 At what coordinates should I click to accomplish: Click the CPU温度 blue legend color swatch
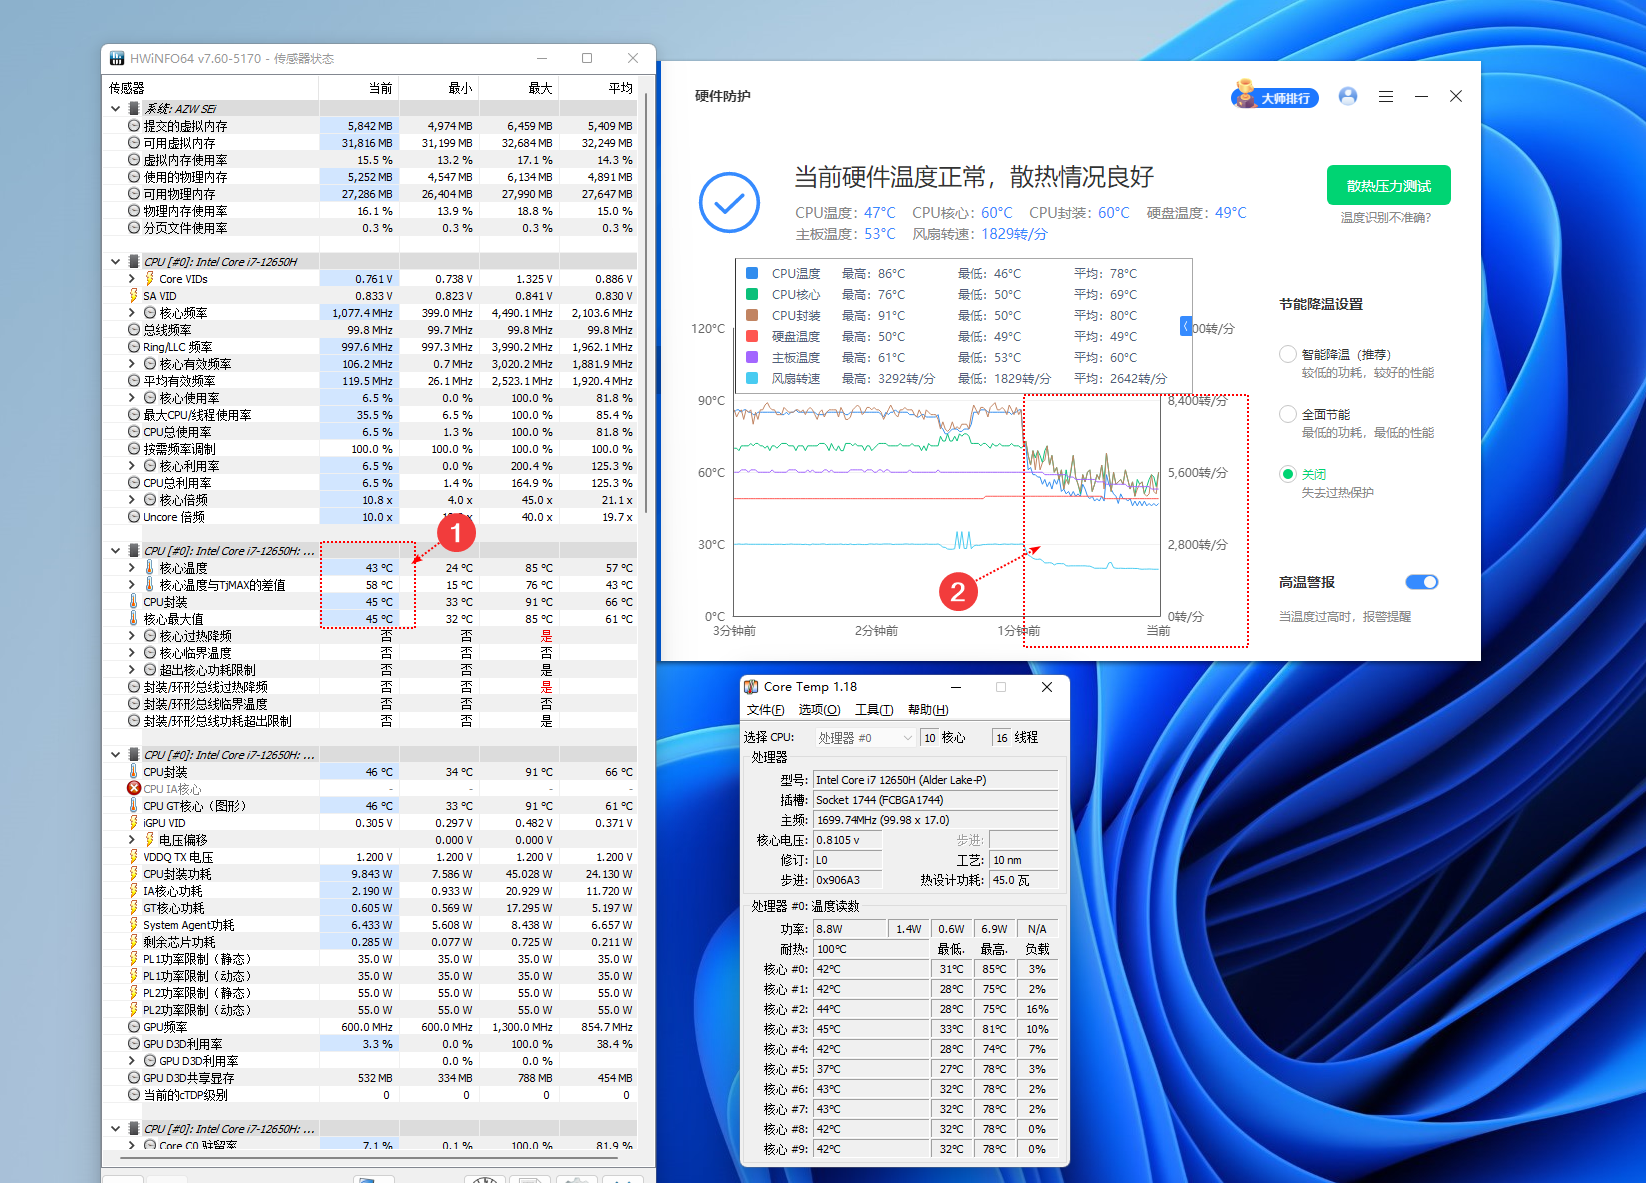click(x=752, y=273)
